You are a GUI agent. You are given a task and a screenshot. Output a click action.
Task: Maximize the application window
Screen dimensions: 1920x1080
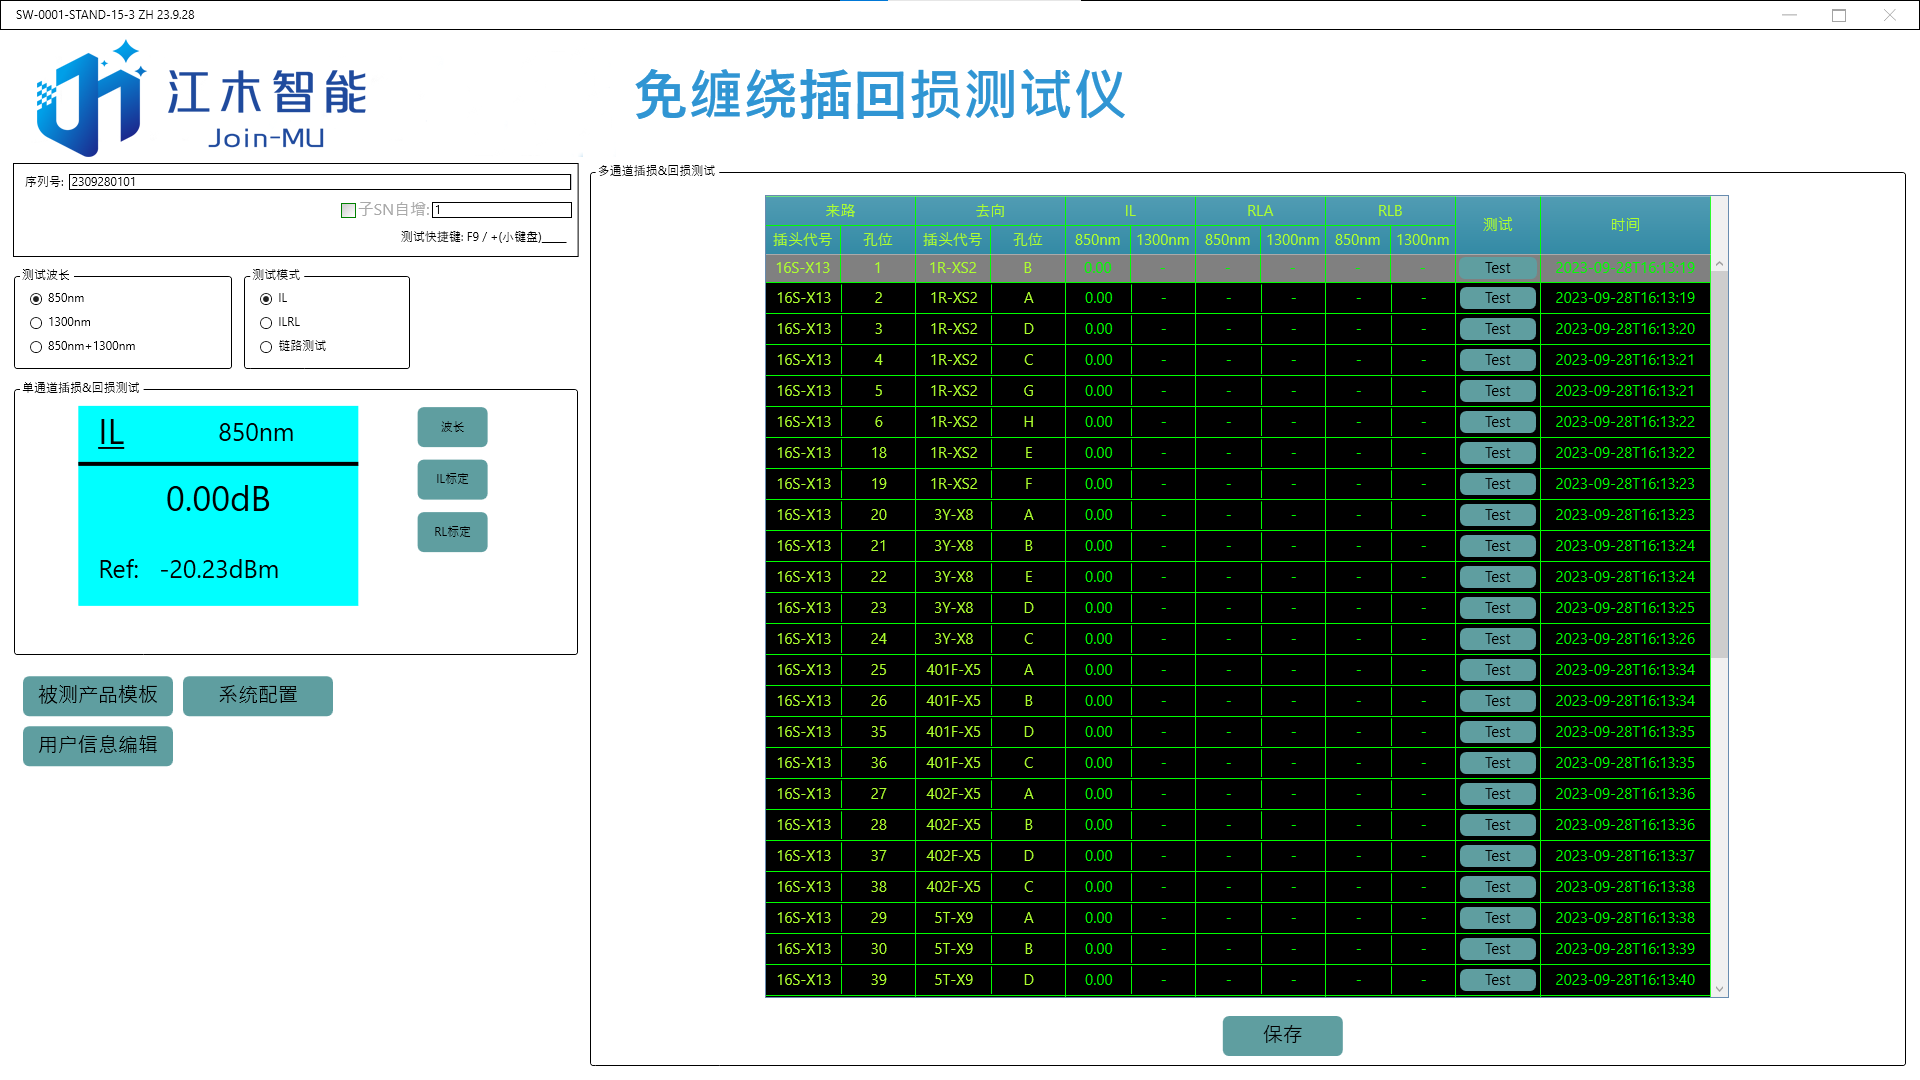click(x=1838, y=15)
